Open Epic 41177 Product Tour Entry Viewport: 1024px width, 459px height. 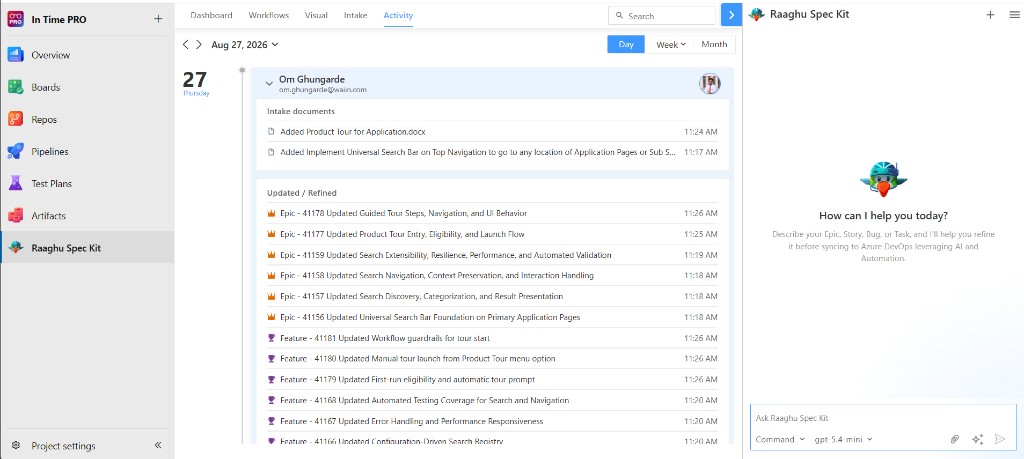coord(492,234)
